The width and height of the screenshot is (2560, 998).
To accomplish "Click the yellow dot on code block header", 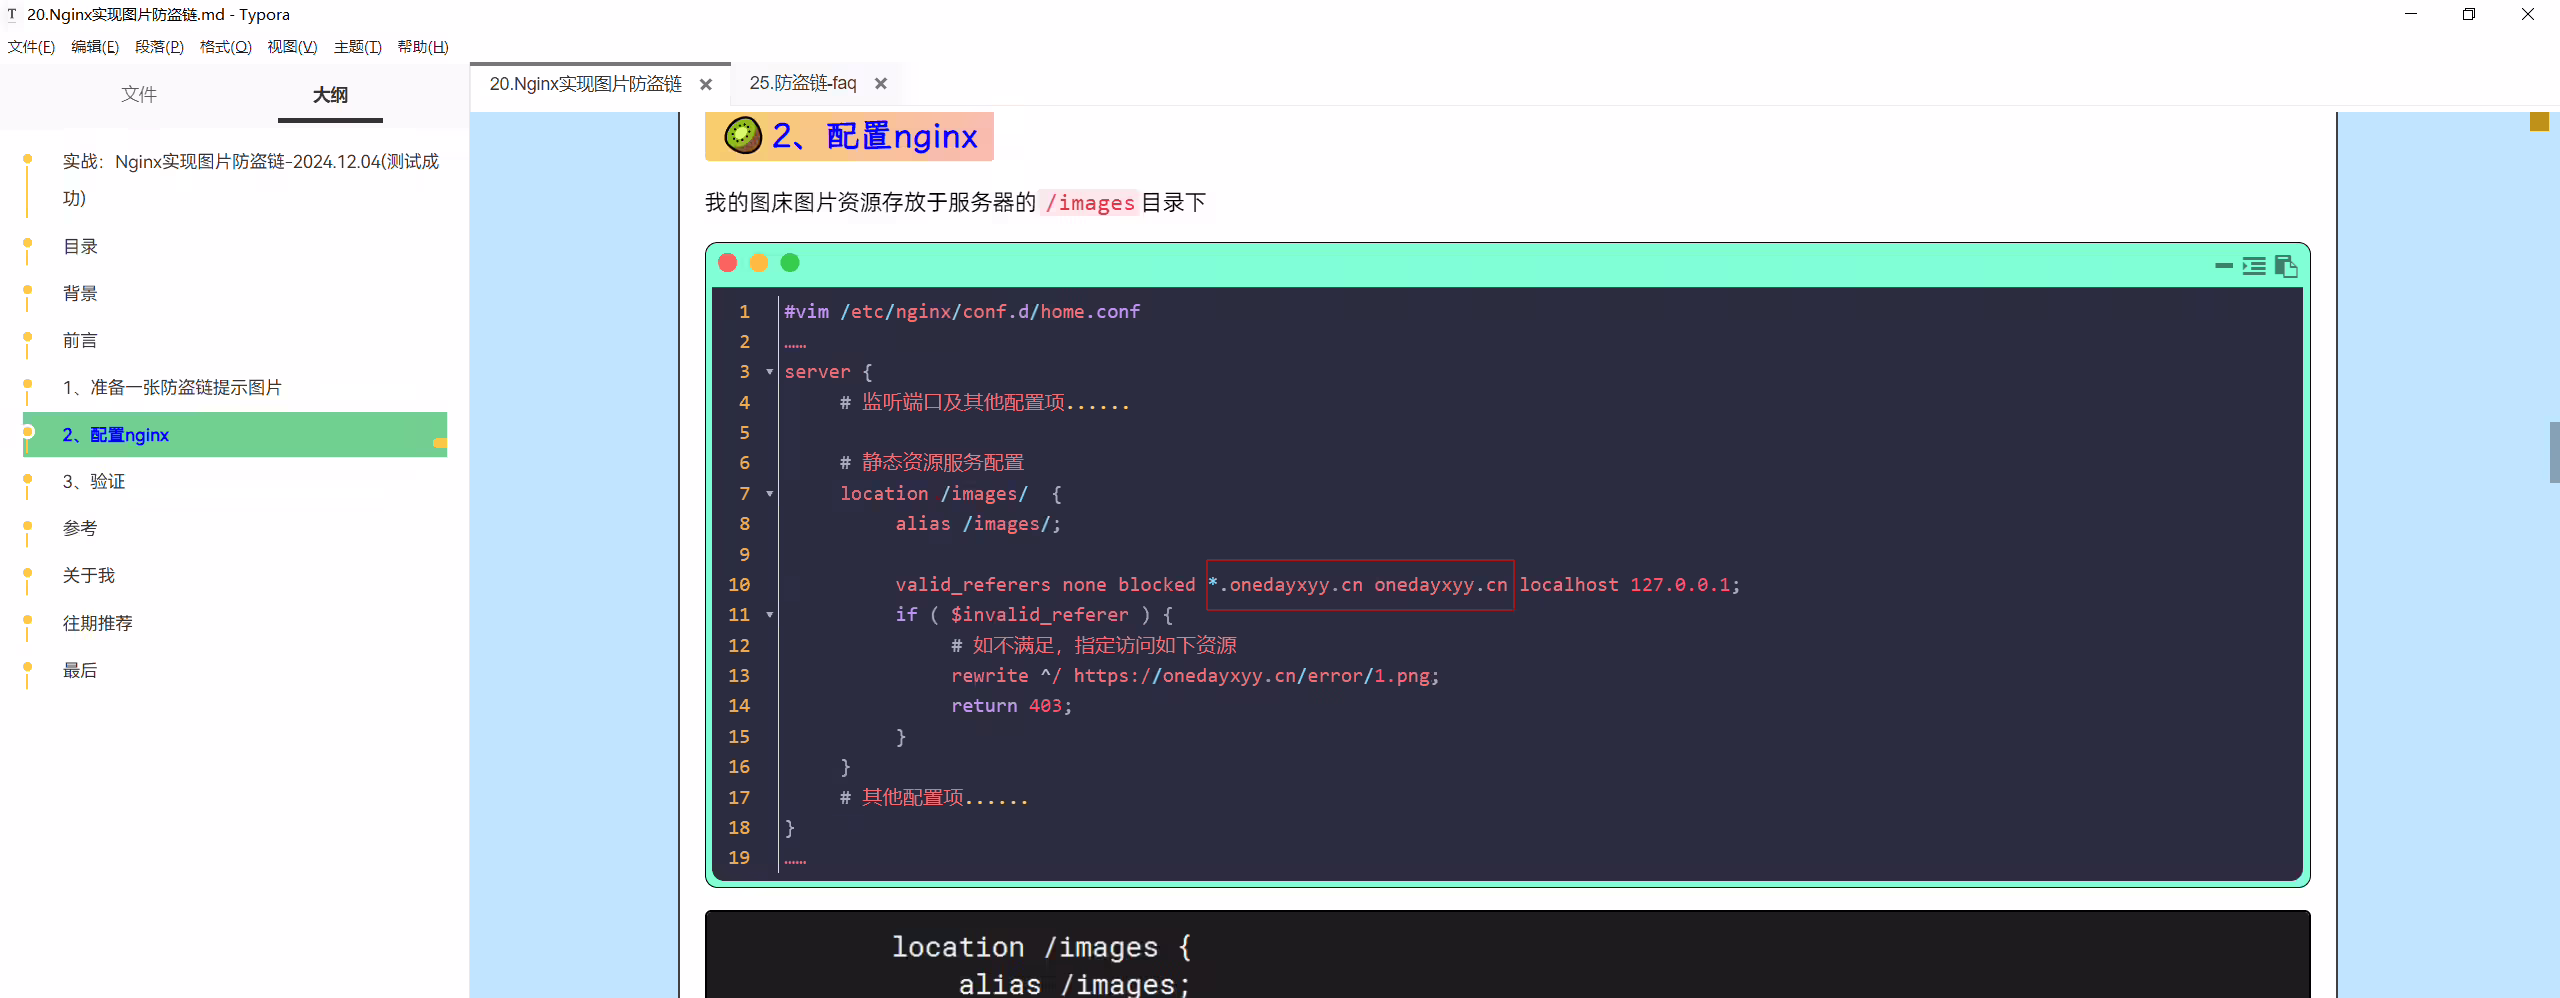I will coord(759,263).
